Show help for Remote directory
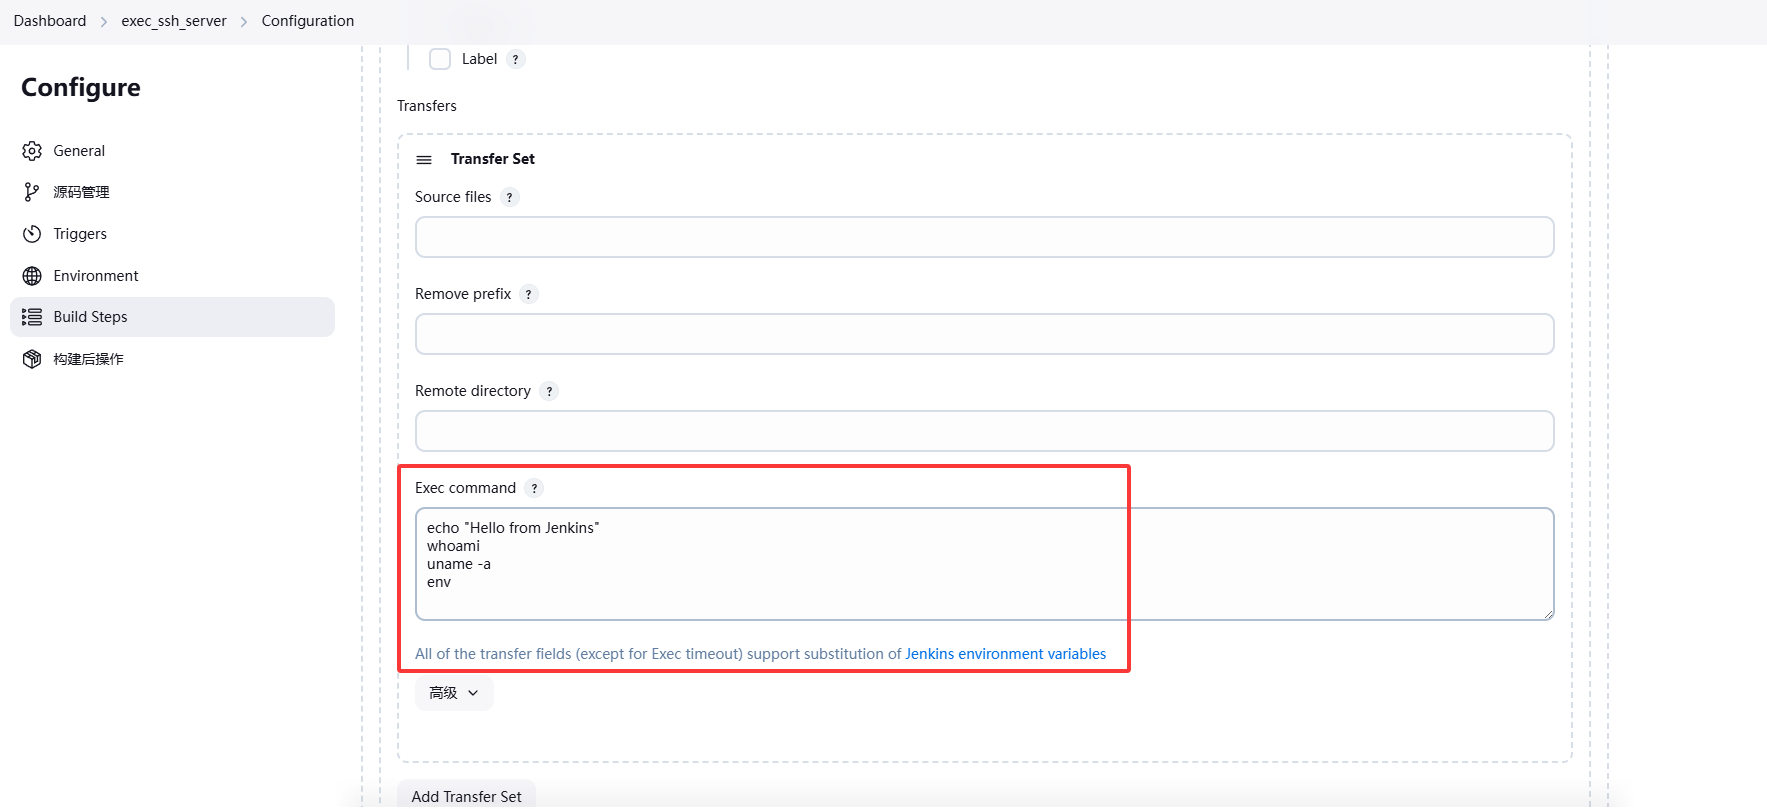Image resolution: width=1767 pixels, height=809 pixels. [549, 391]
